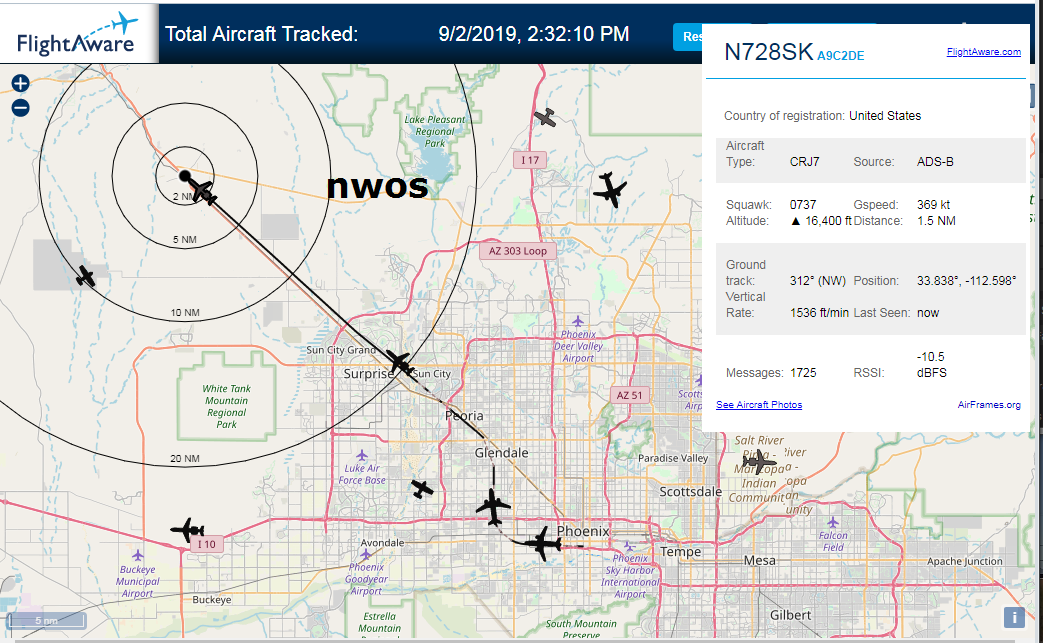Click the Falcon Field airport marker

coord(833,522)
